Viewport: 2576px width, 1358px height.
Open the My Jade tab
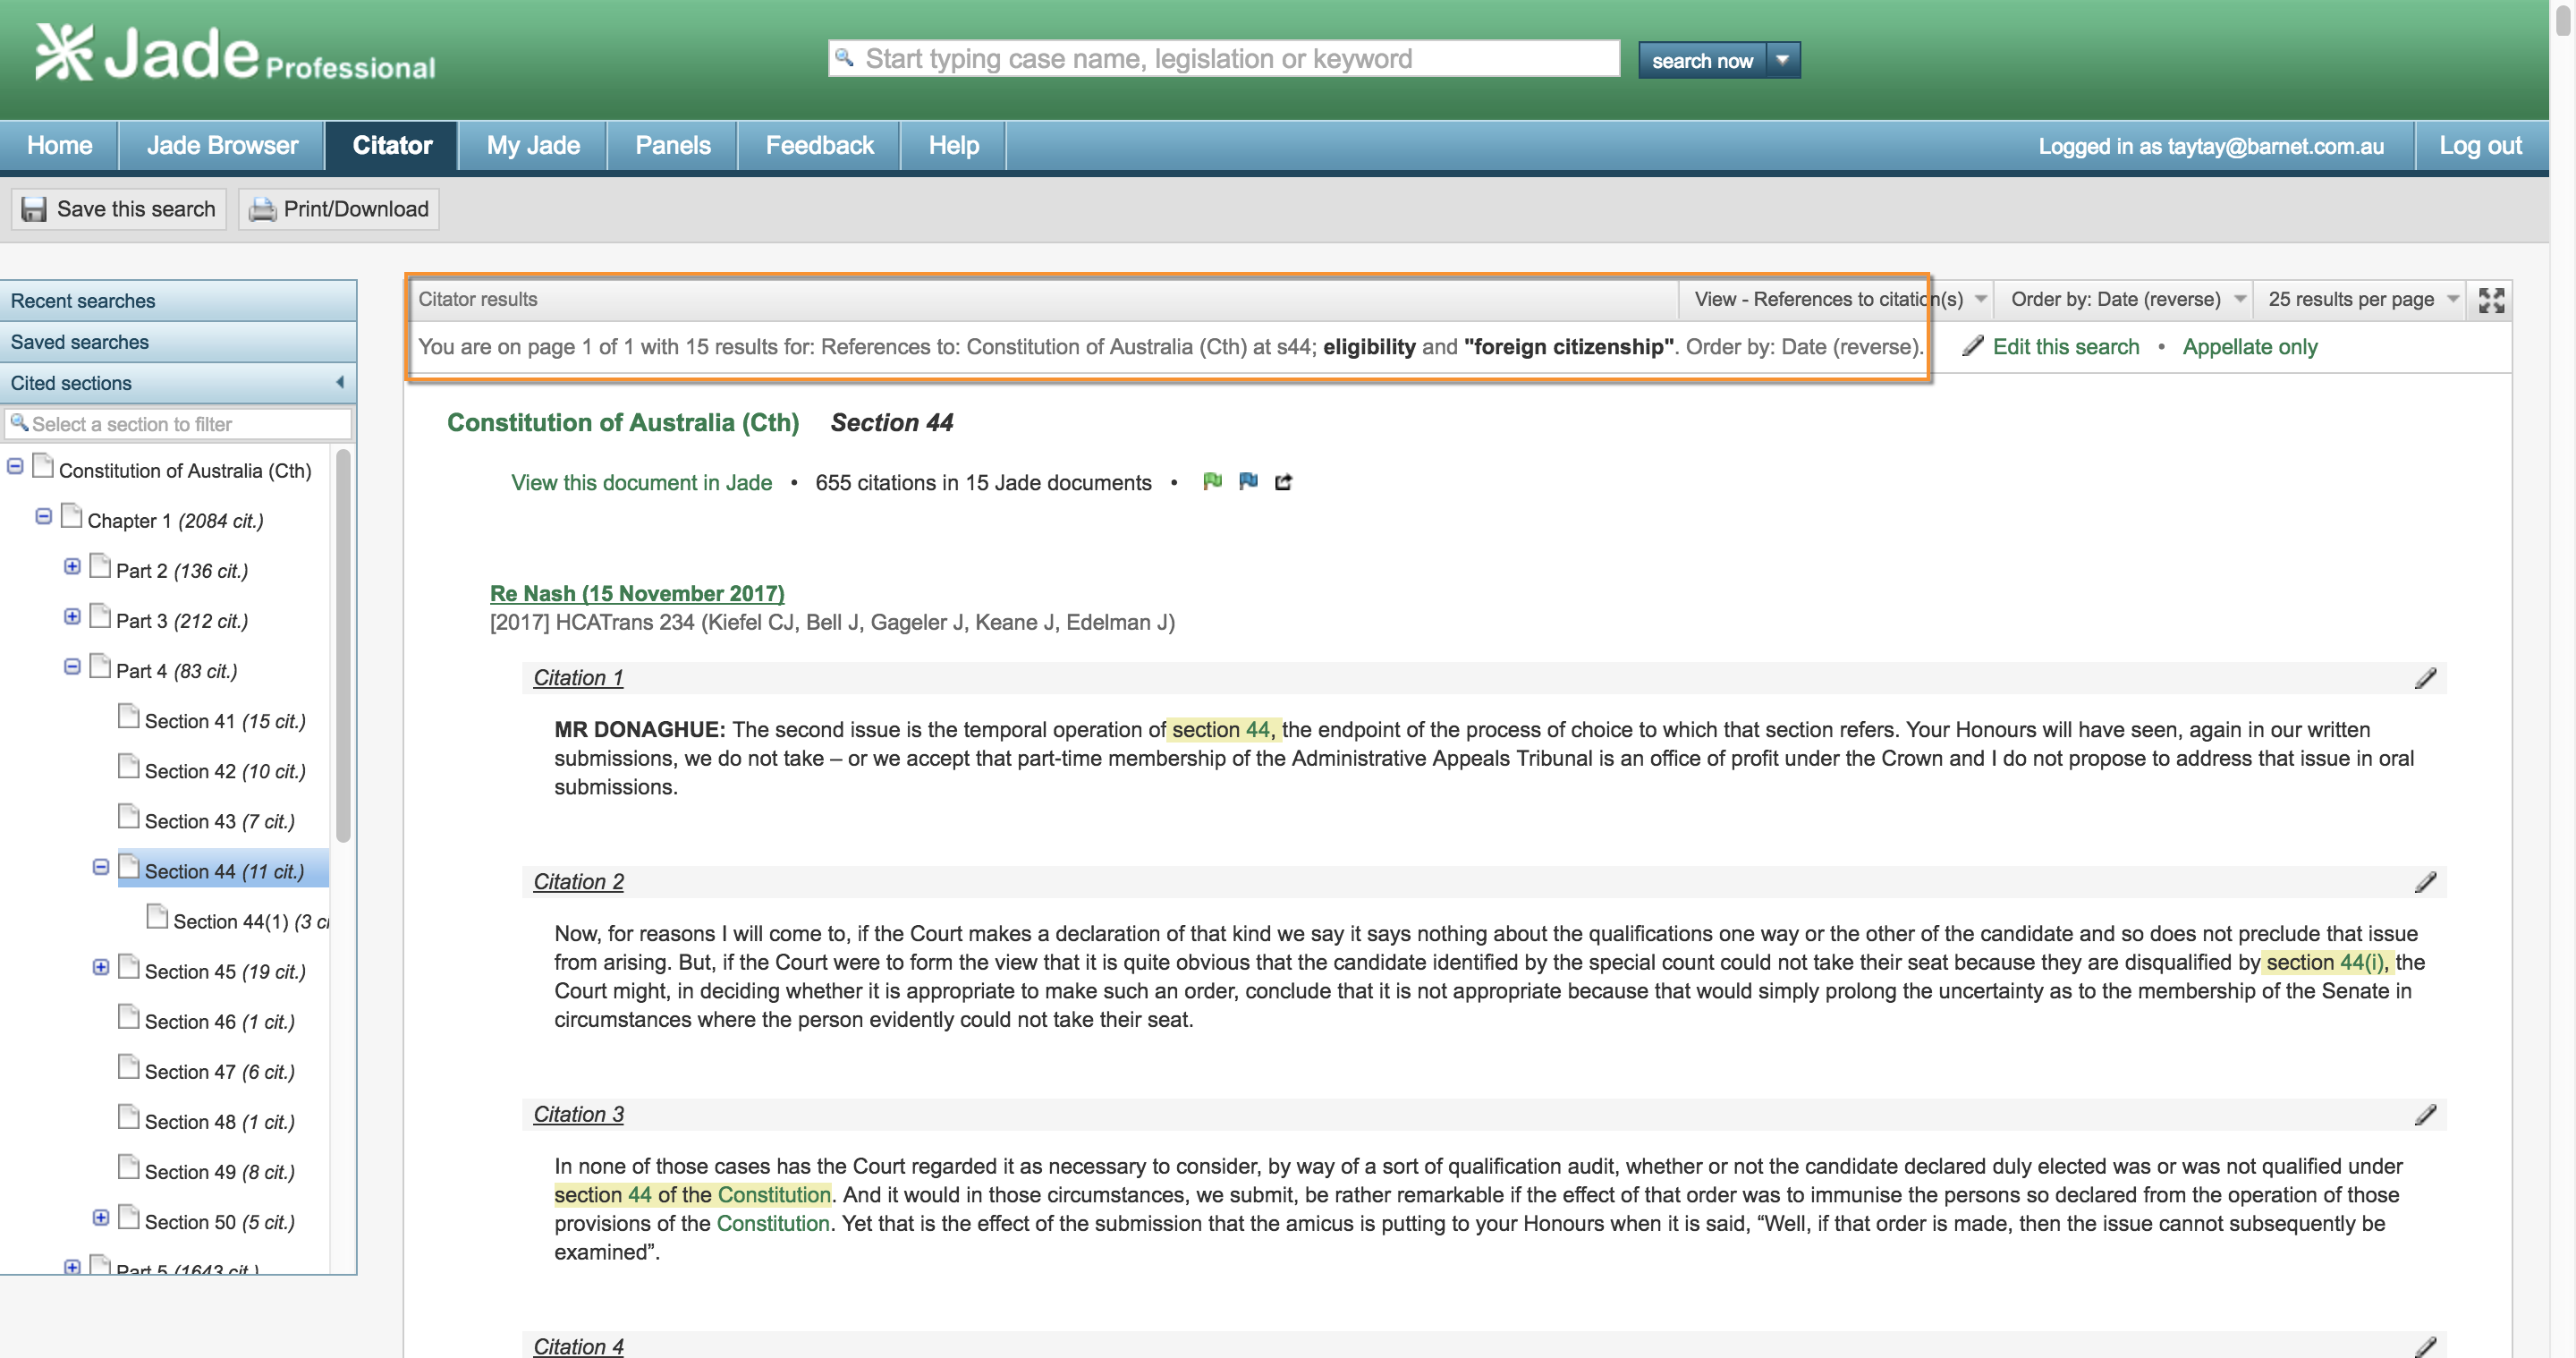tap(533, 146)
